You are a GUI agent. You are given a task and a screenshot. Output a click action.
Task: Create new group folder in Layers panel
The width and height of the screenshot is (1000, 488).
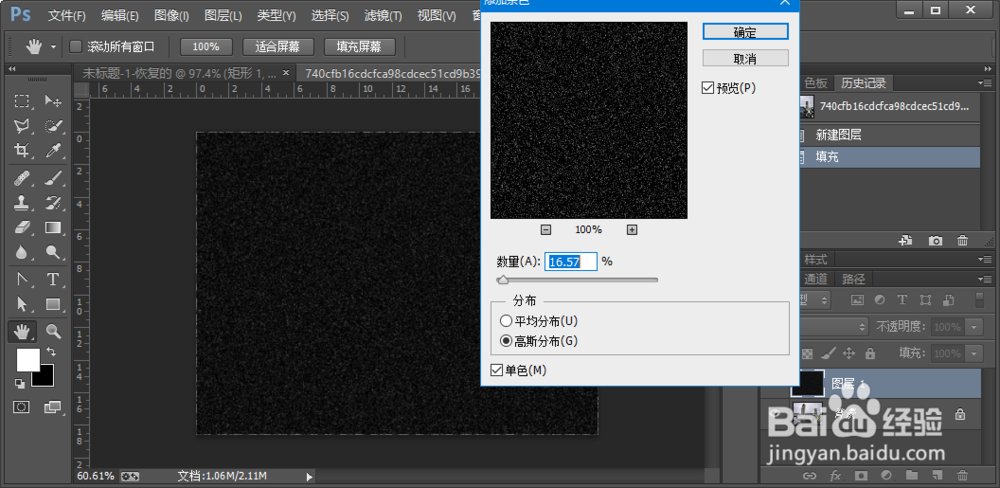tap(912, 475)
